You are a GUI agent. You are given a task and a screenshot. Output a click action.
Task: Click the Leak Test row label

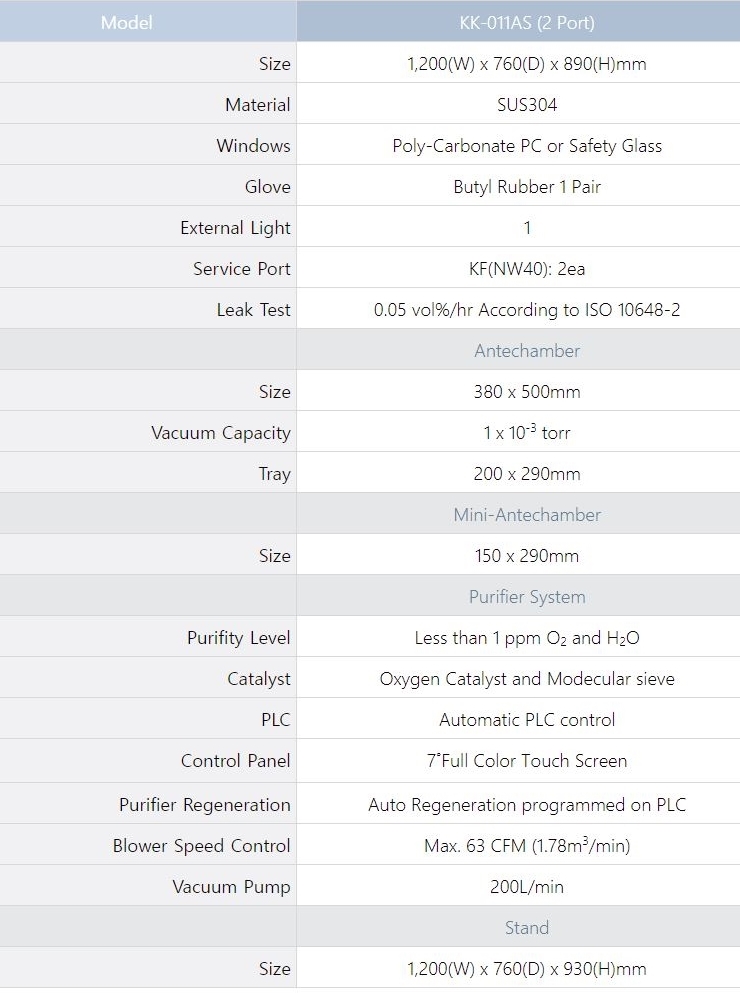(x=253, y=310)
